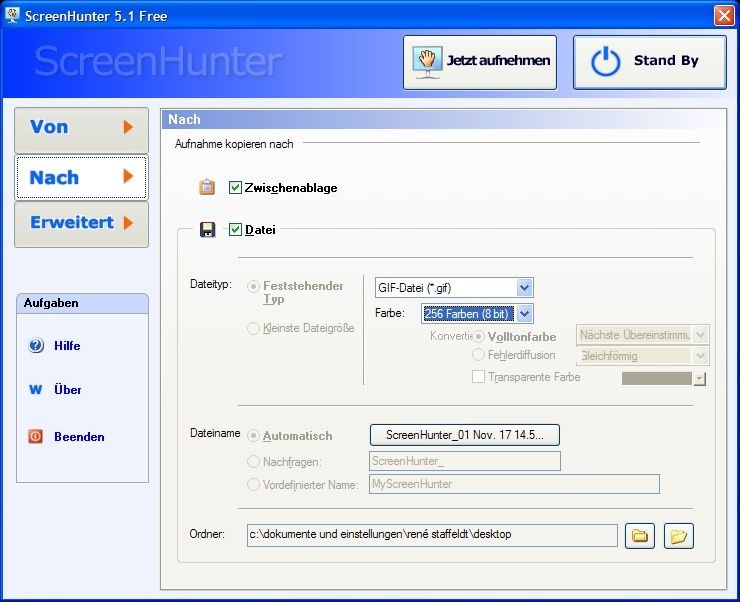
Task: Select the Kleinste Dateigröße radio button
Action: click(x=253, y=328)
